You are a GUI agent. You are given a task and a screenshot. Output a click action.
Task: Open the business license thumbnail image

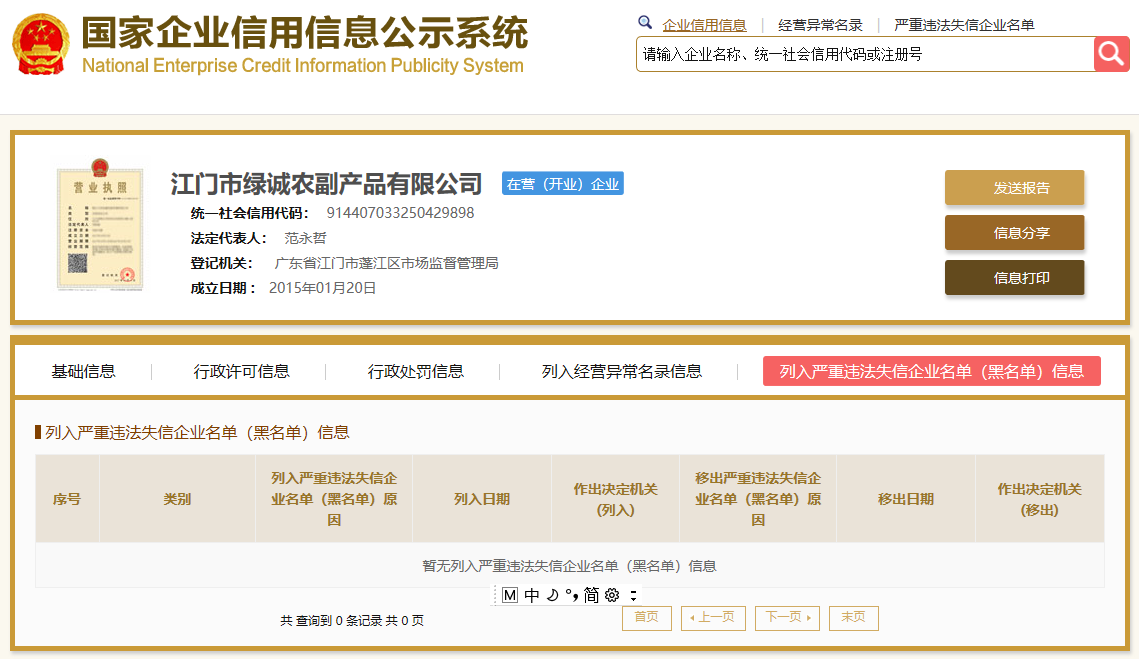(x=100, y=225)
